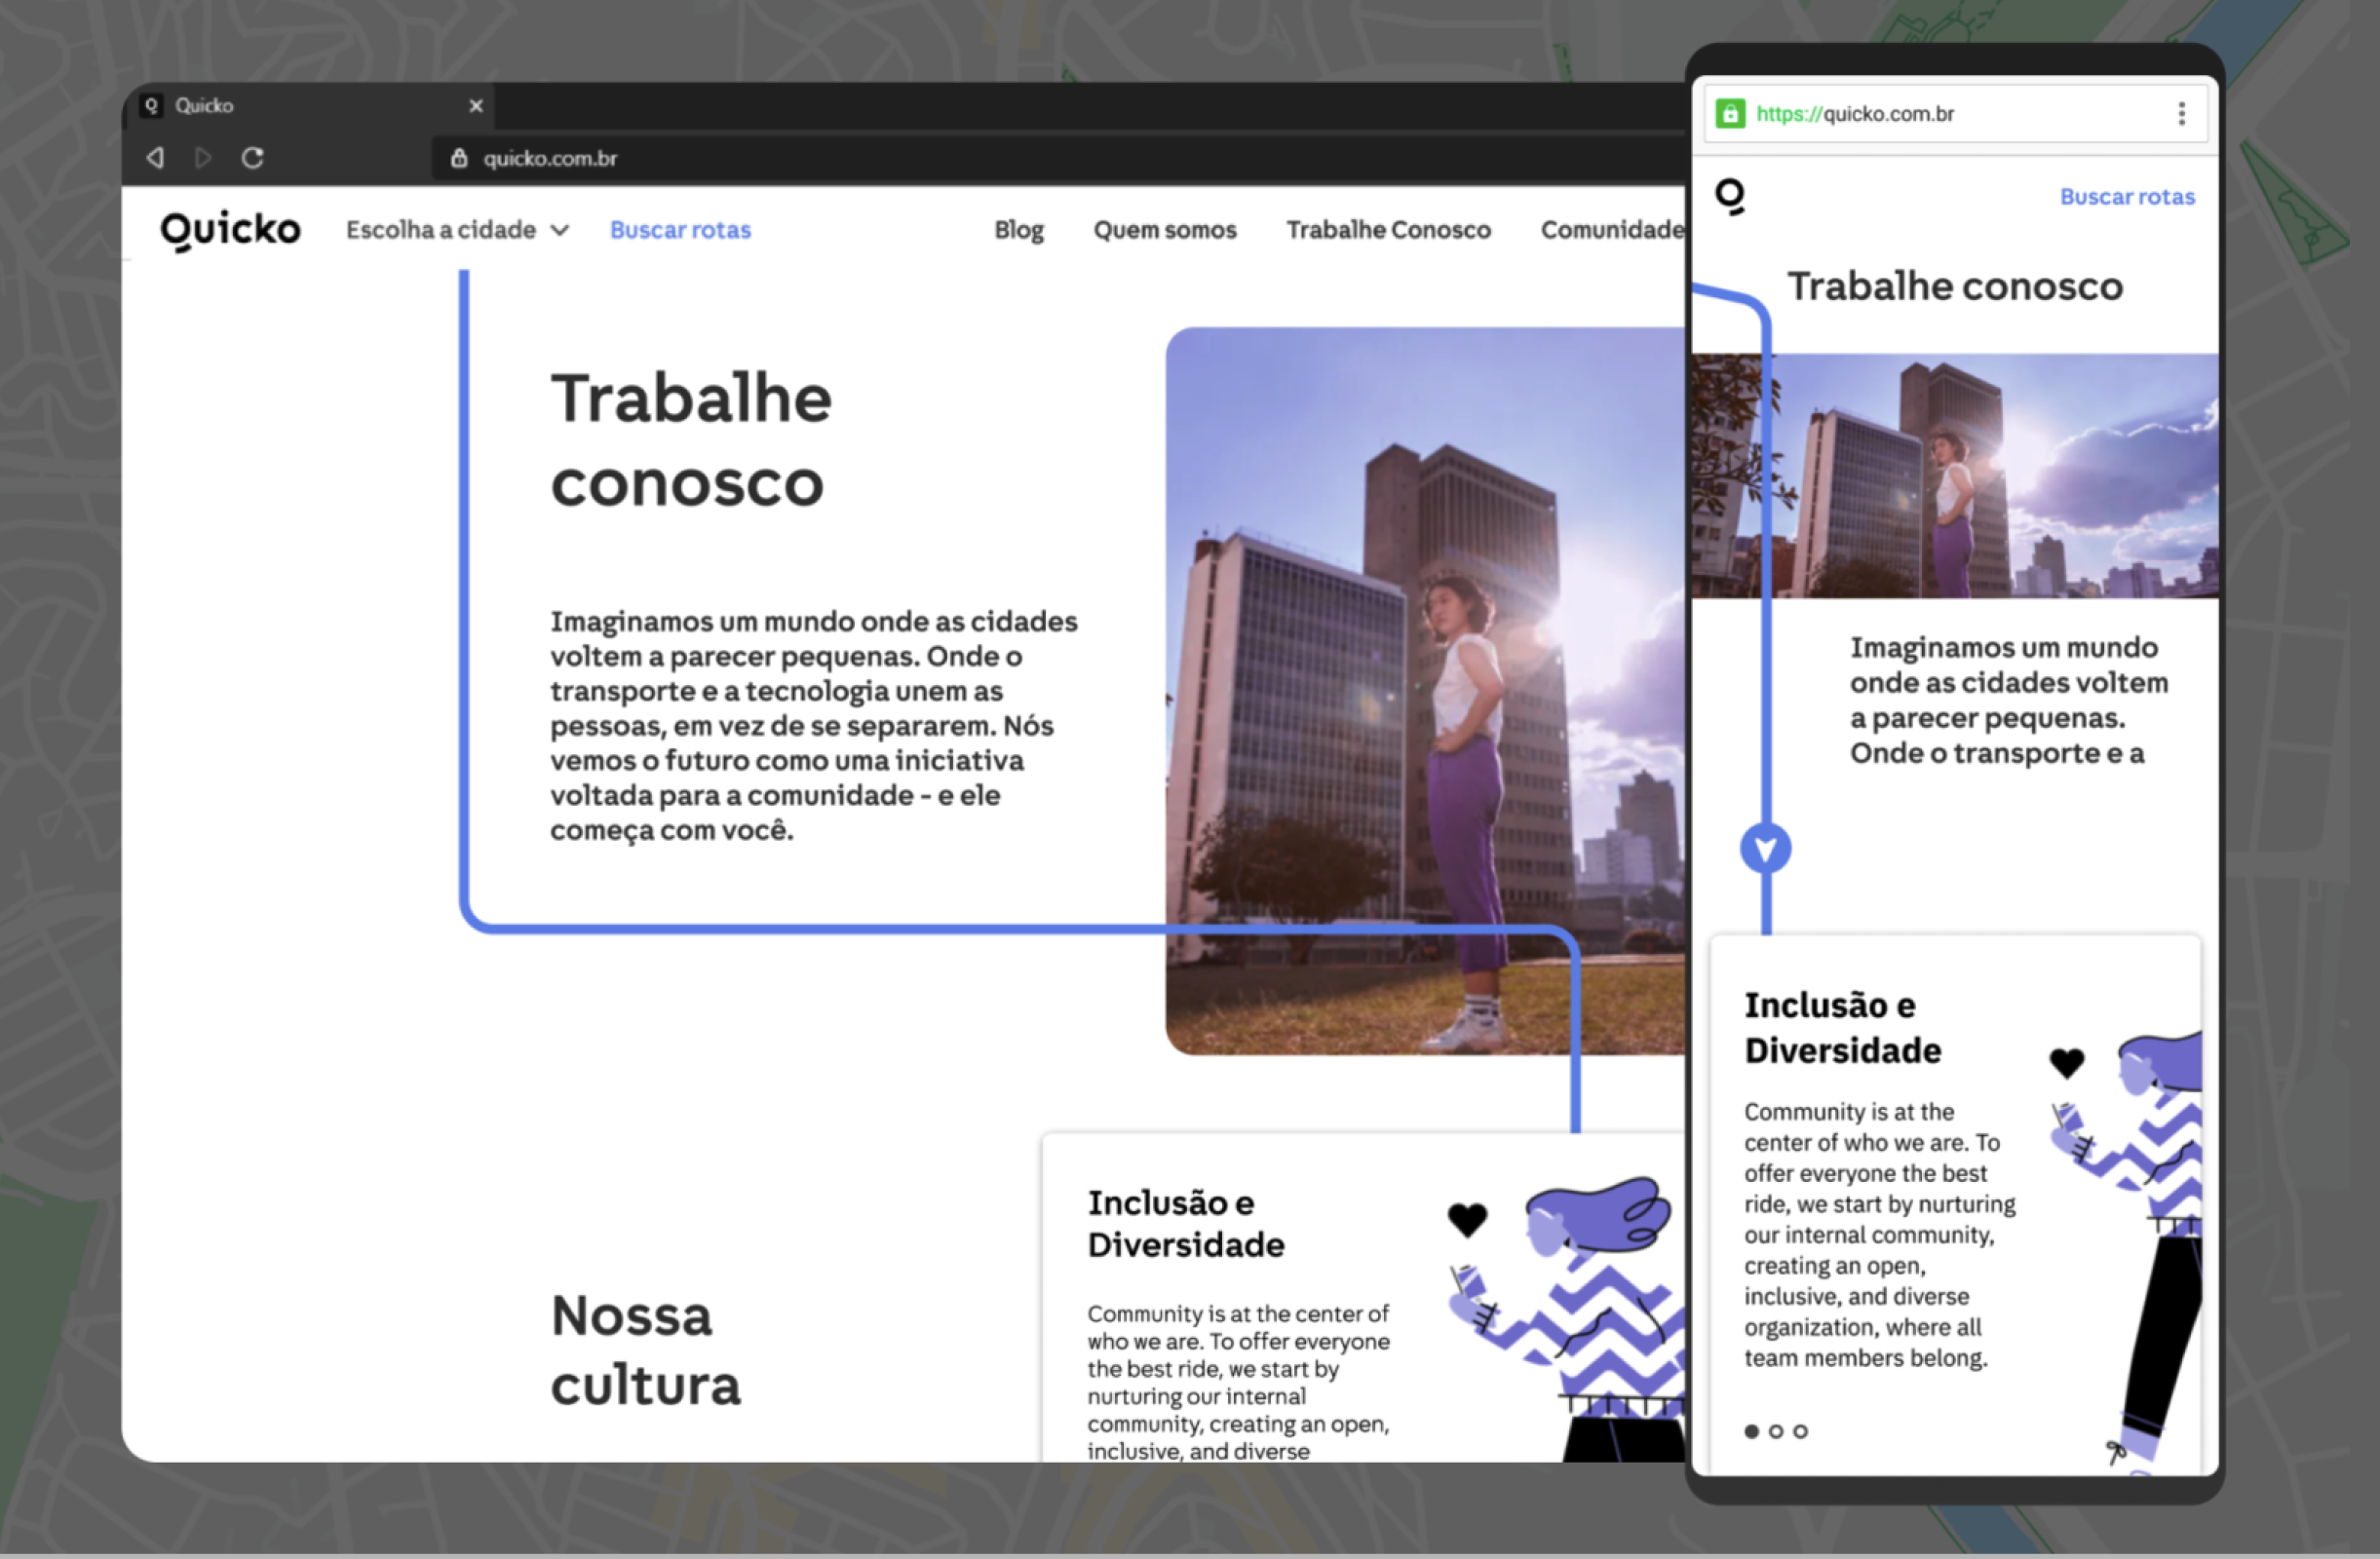Click the Quicko logo on desktop site
This screenshot has height=1559, width=2380.
[230, 230]
